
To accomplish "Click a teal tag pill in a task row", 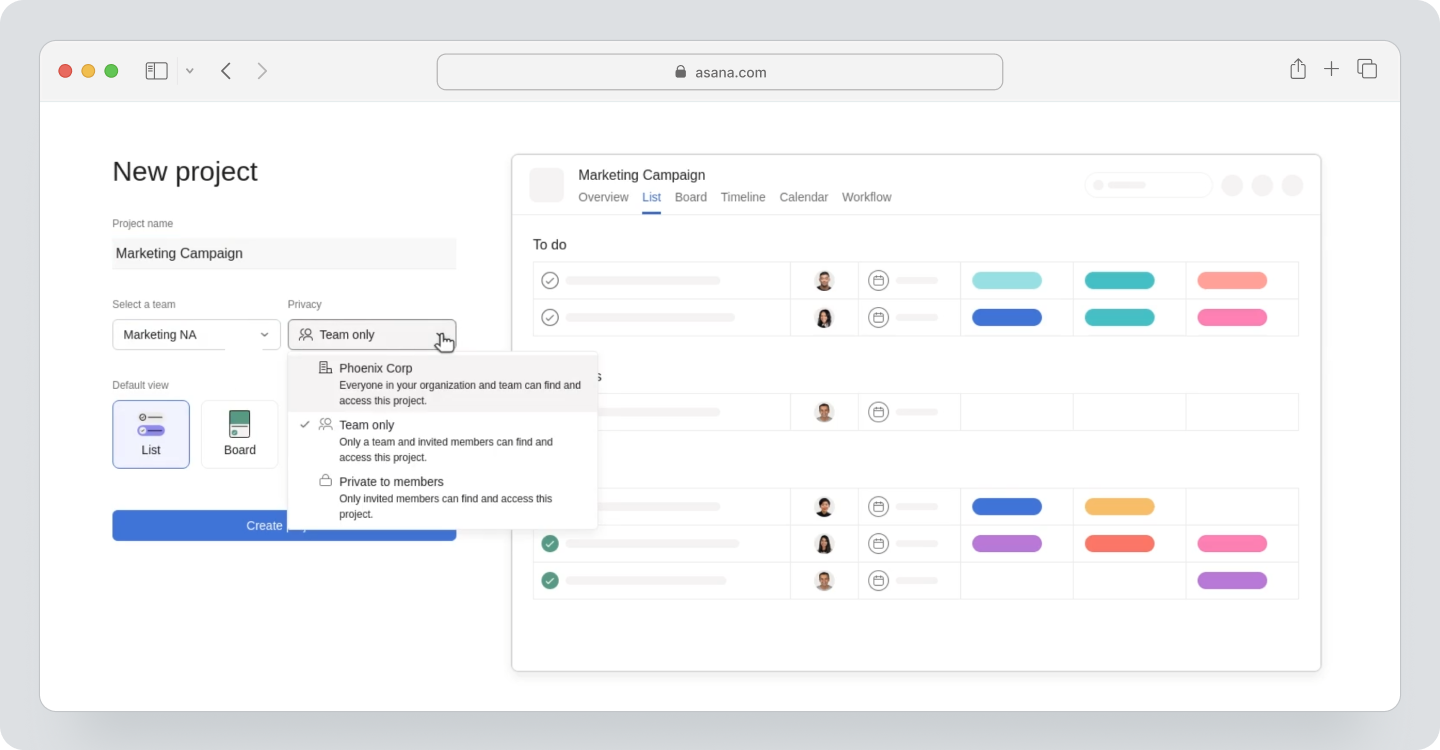I will pos(1118,280).
